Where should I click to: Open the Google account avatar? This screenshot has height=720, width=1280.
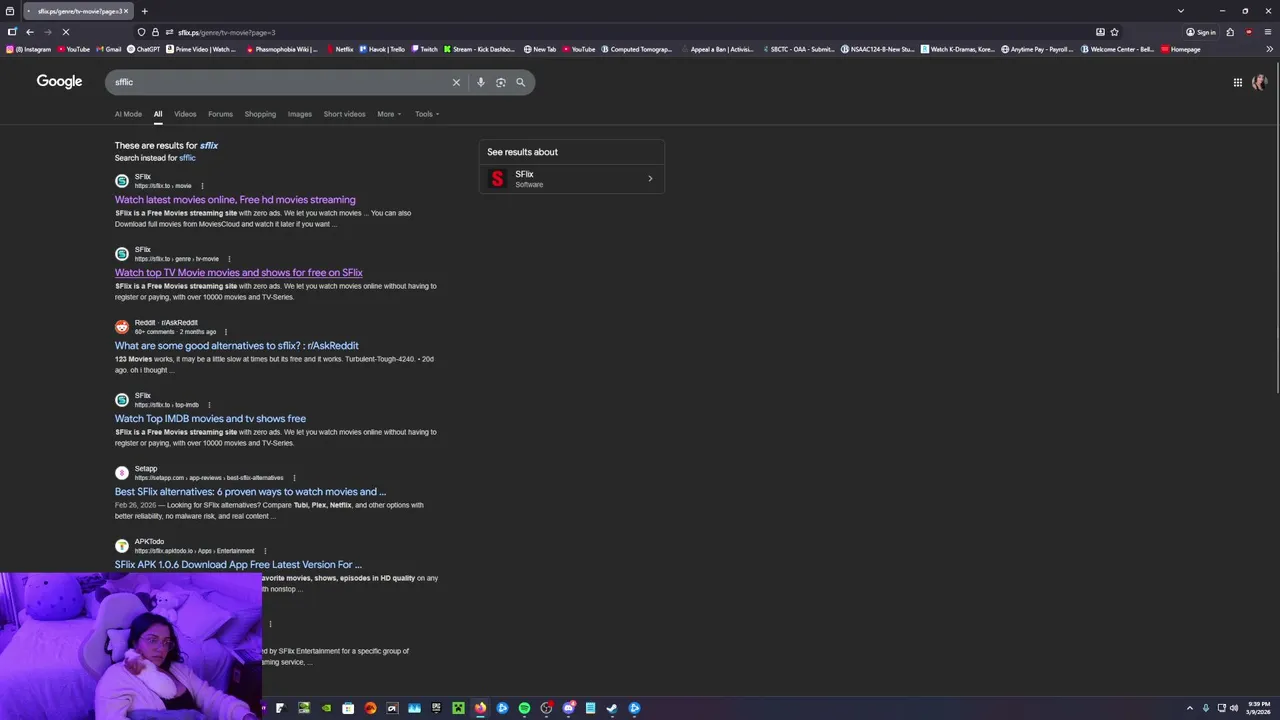pyautogui.click(x=1259, y=82)
